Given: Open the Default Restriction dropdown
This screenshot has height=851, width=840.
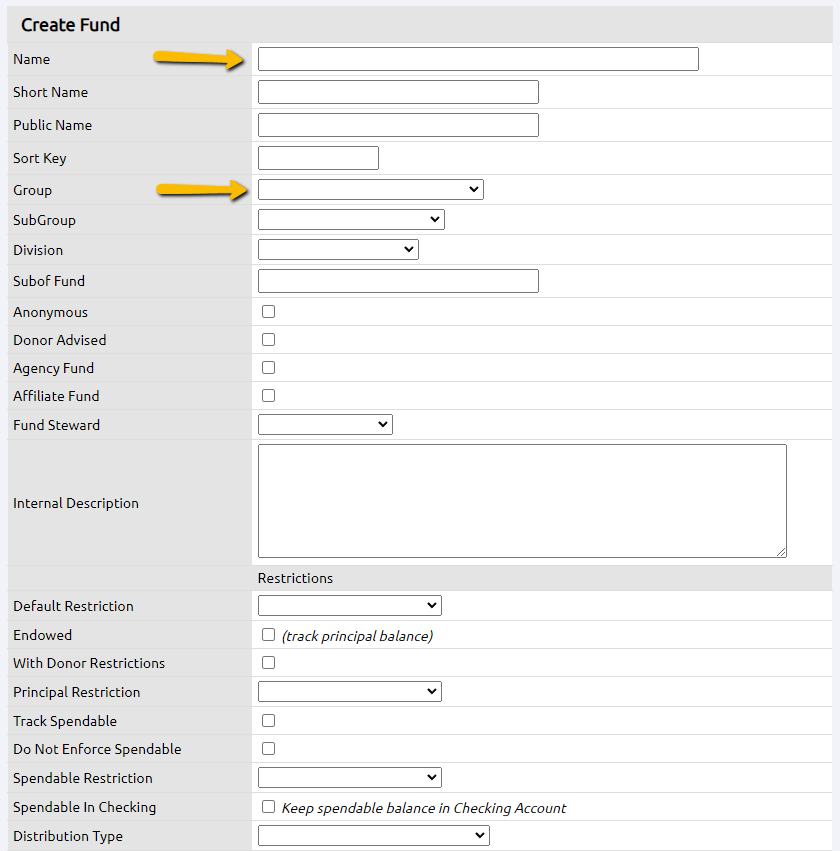Looking at the screenshot, I should pos(349,605).
